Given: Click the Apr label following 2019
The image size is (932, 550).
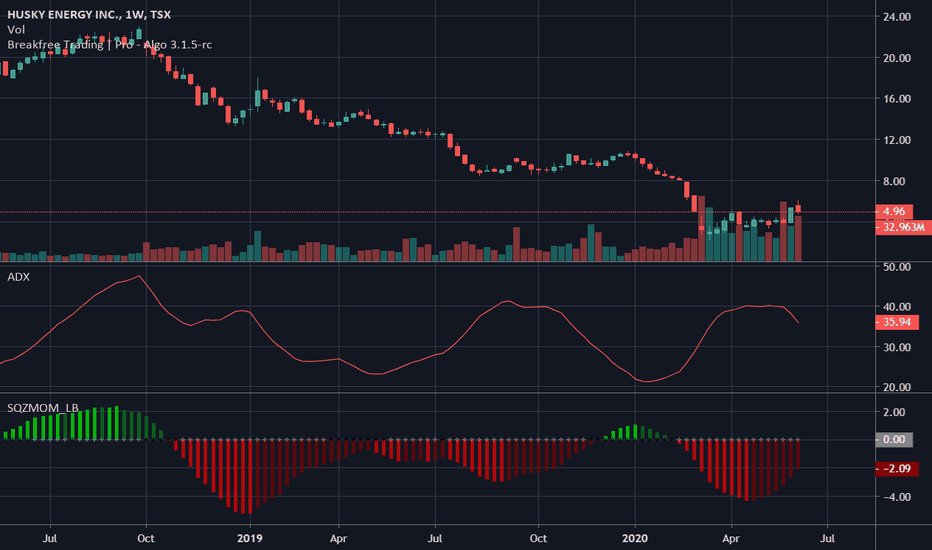Looking at the screenshot, I should tap(338, 538).
